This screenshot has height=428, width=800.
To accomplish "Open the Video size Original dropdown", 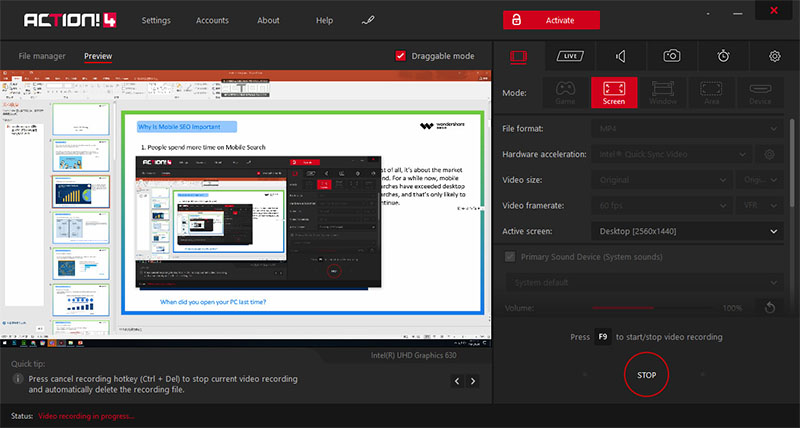I will coord(662,180).
